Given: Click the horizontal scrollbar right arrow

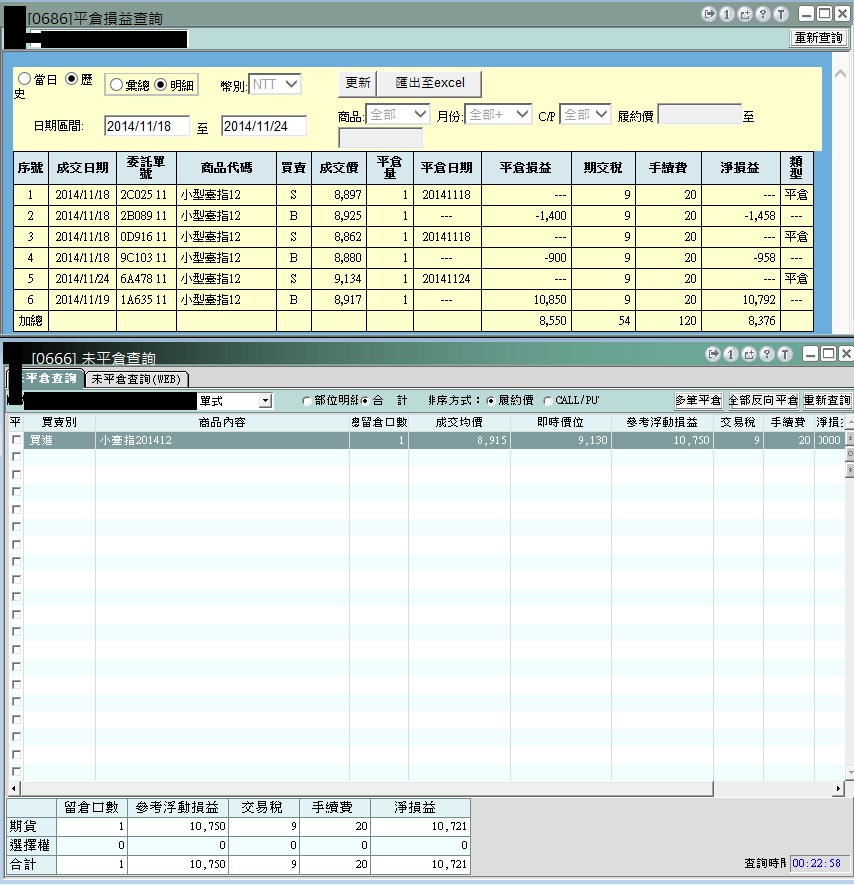Looking at the screenshot, I should [839, 788].
